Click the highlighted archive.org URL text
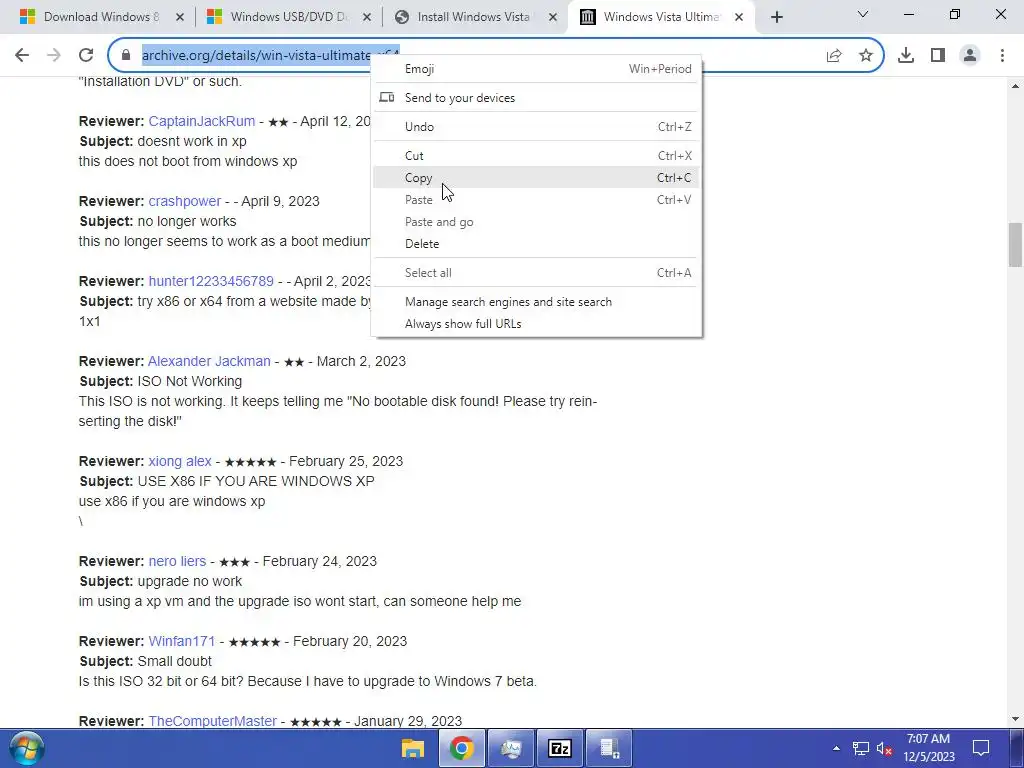This screenshot has height=768, width=1024. point(257,56)
